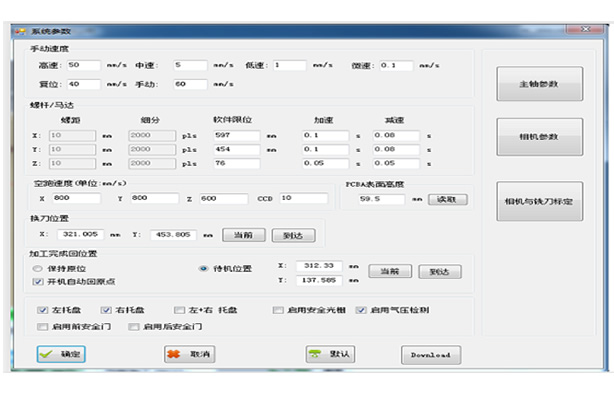614x393 pixels.
Task: Click X axis 软件限位 field 597
Action: 237,136
